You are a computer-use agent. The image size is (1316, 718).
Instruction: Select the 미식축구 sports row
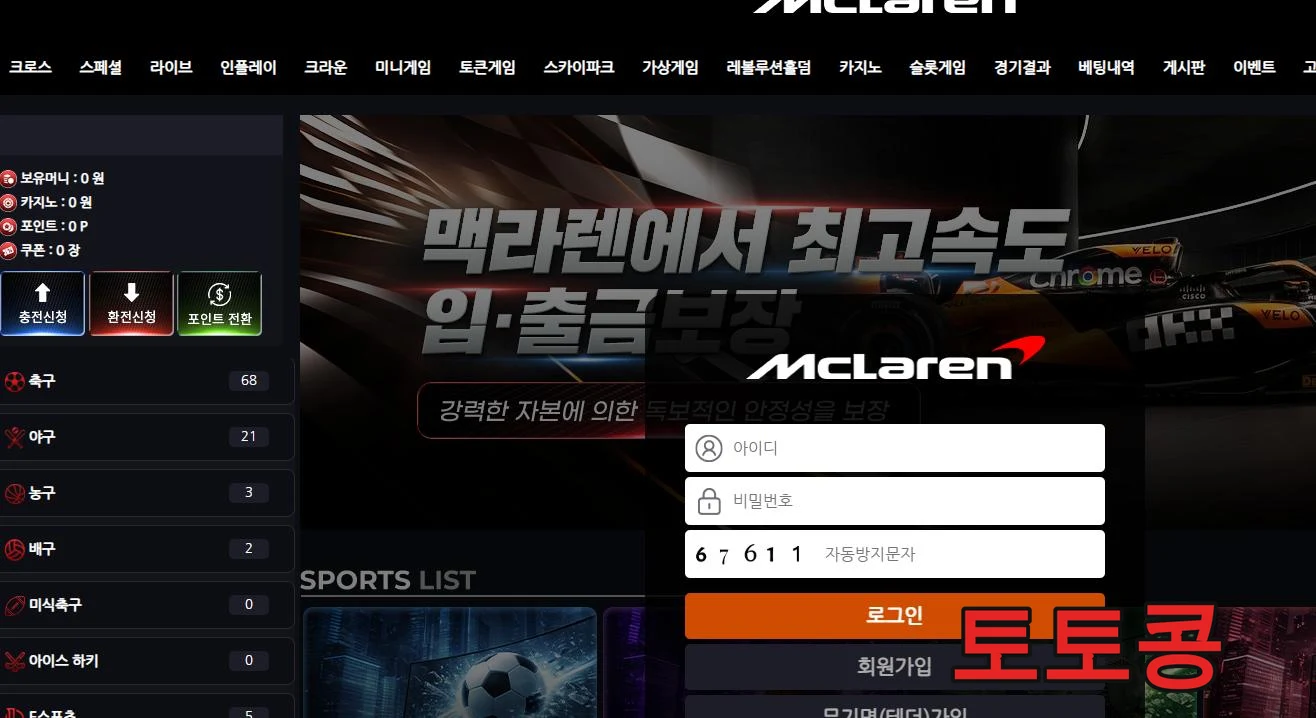point(146,605)
